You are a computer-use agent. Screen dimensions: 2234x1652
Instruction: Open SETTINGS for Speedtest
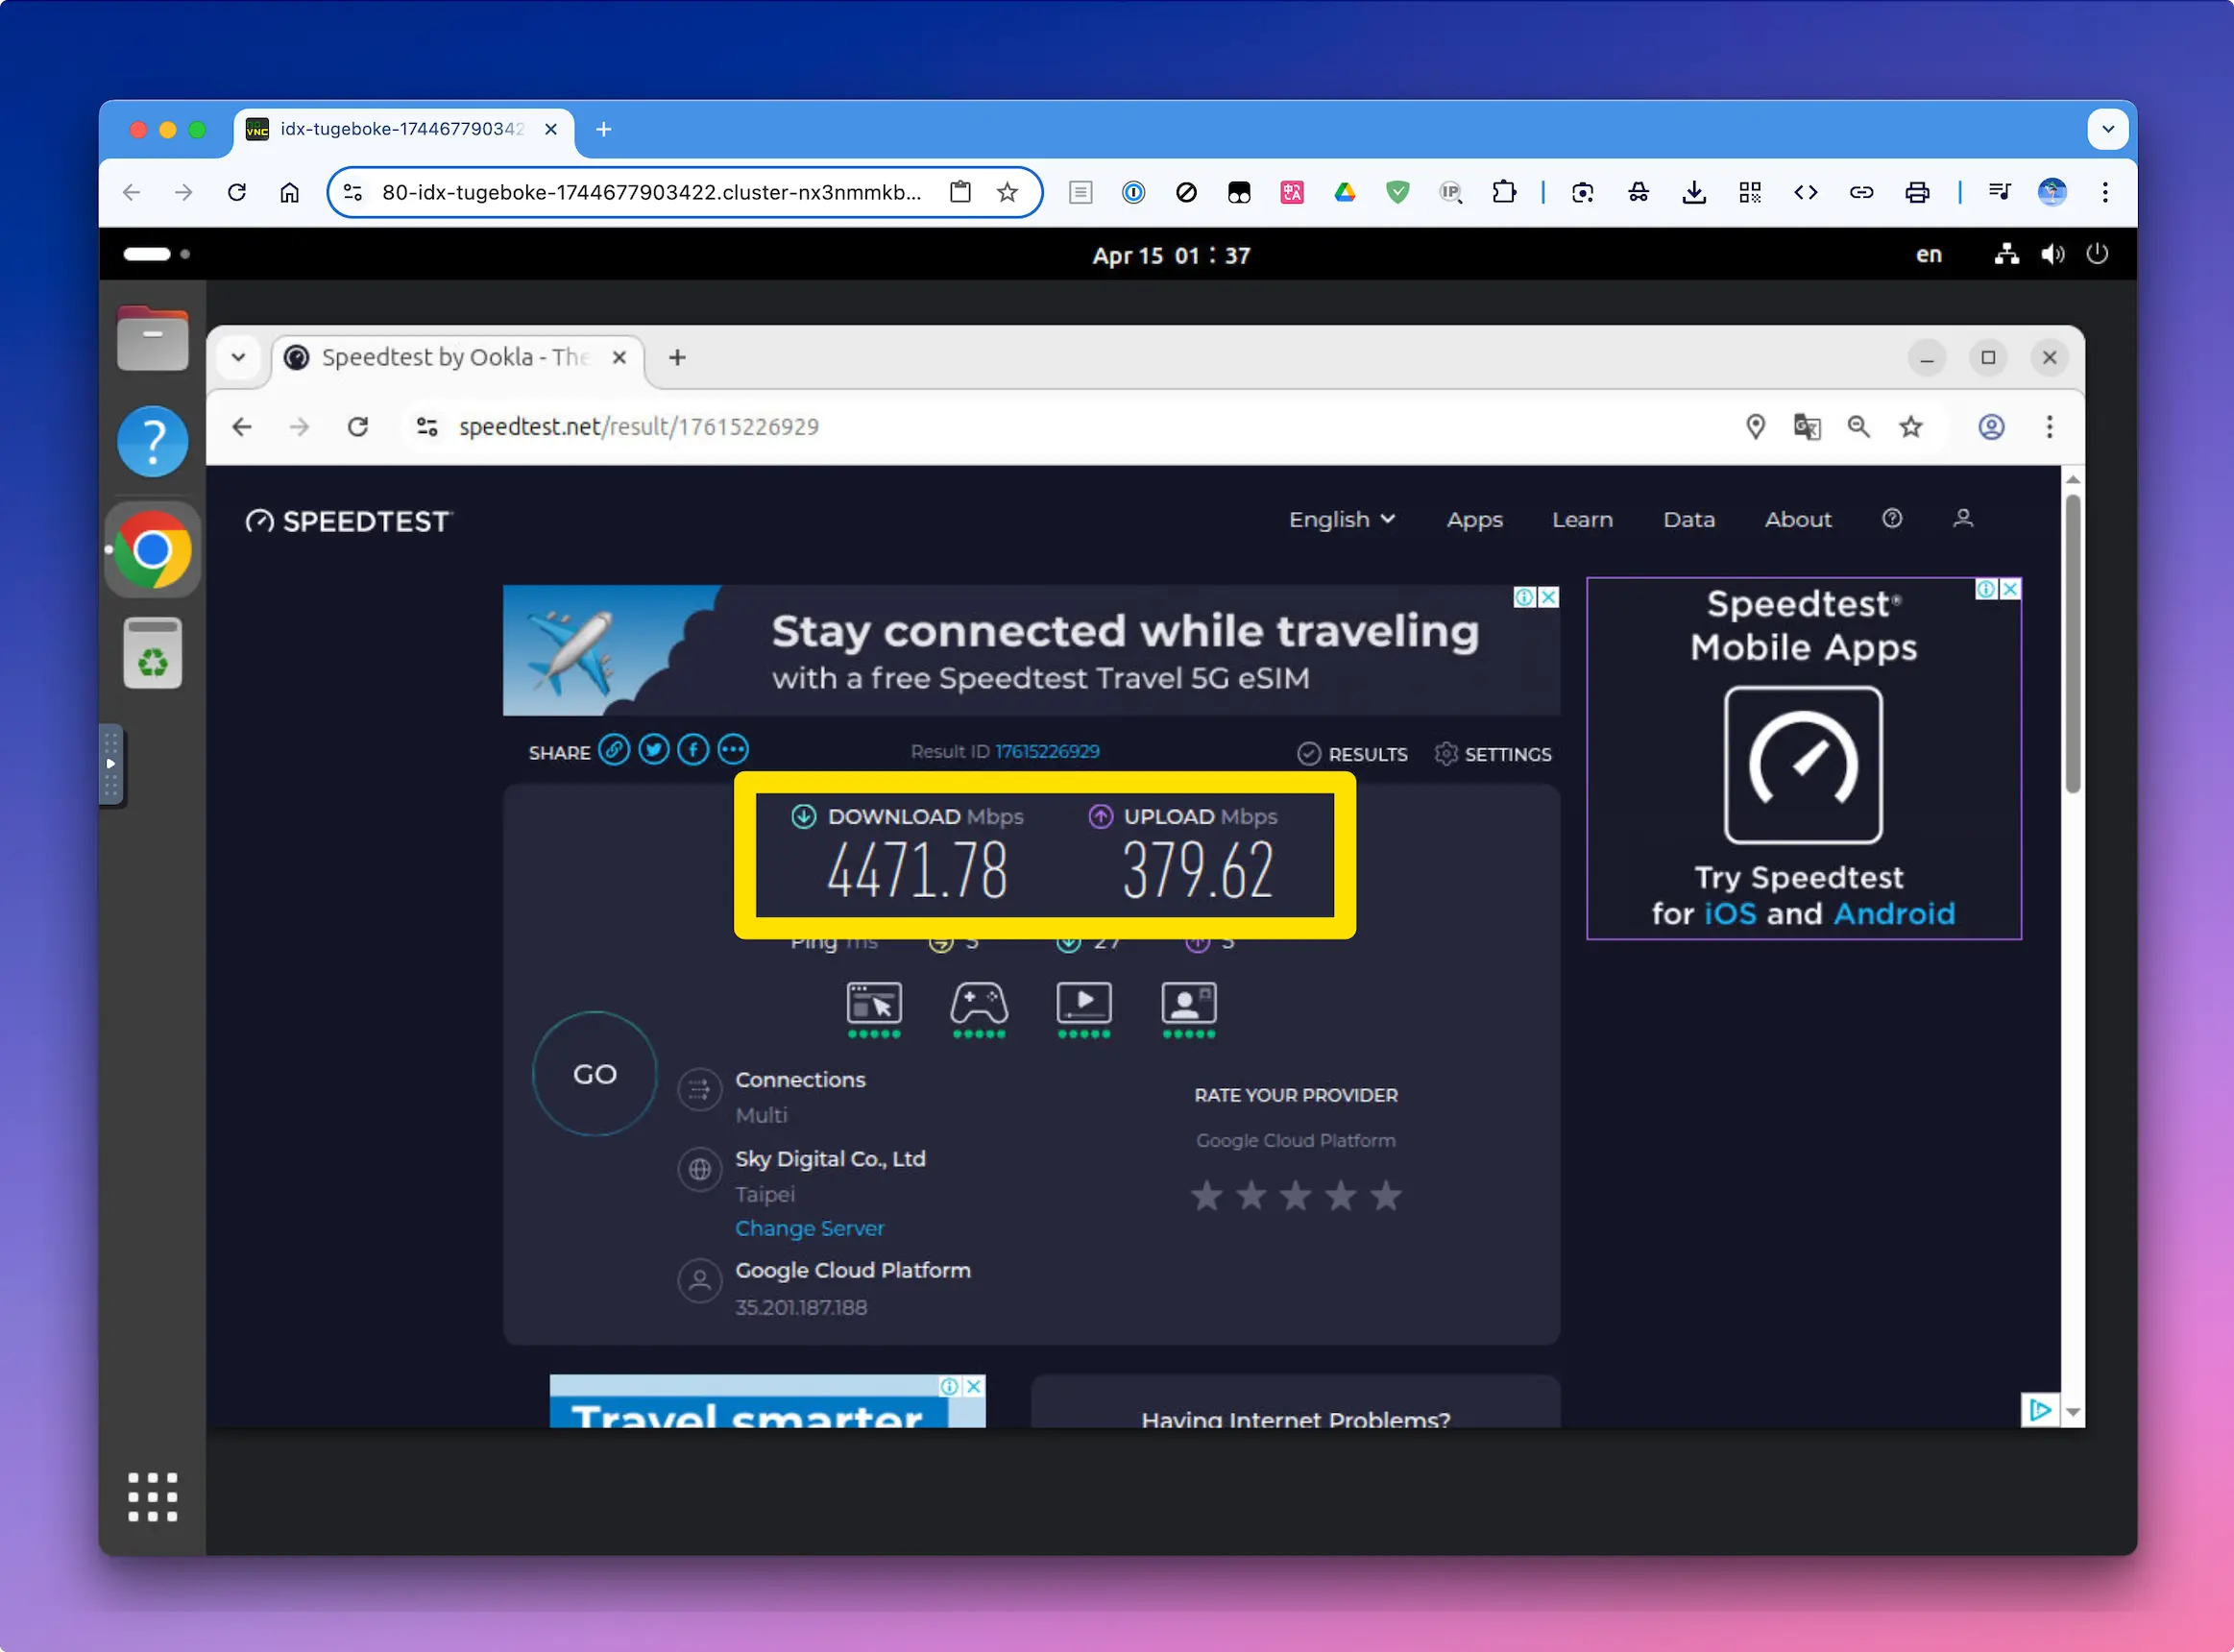pos(1493,754)
